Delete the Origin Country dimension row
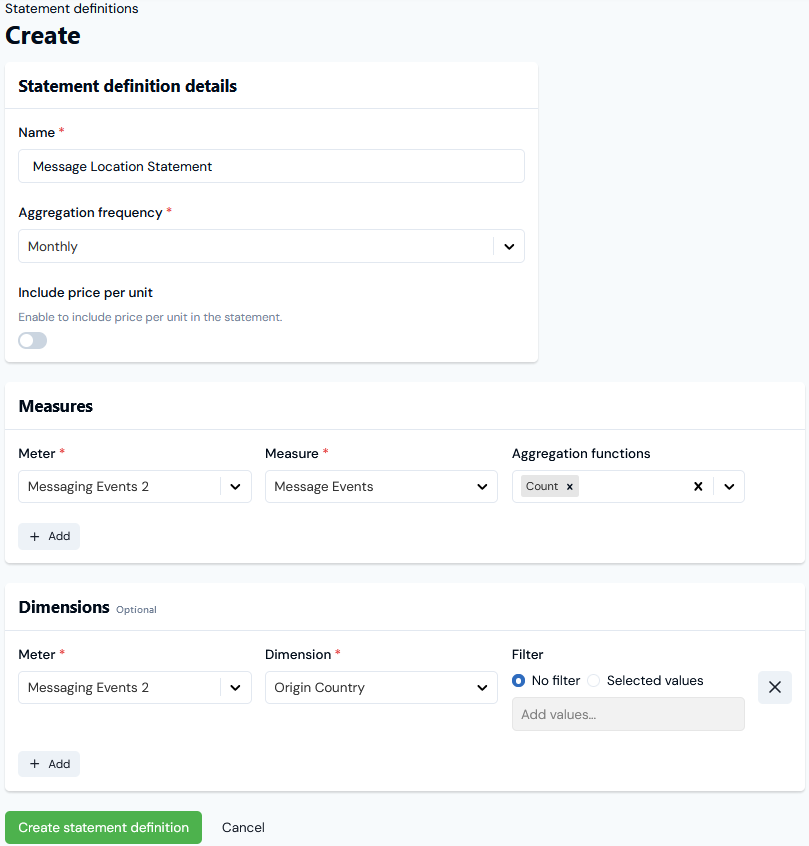The width and height of the screenshot is (809, 846). coord(775,688)
